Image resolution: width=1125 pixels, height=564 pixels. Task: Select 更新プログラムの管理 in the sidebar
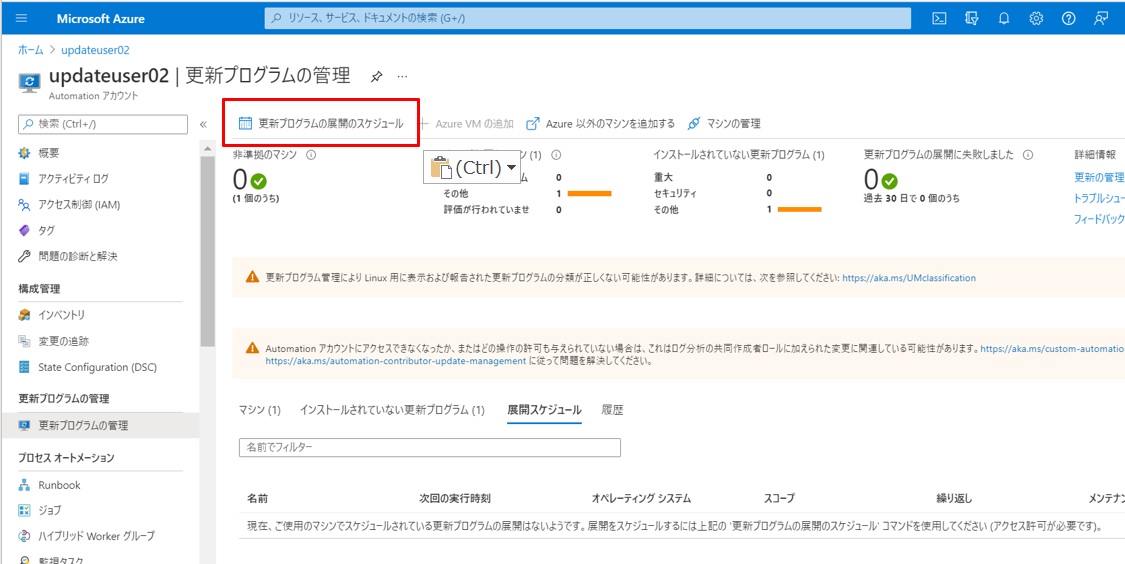(100, 426)
